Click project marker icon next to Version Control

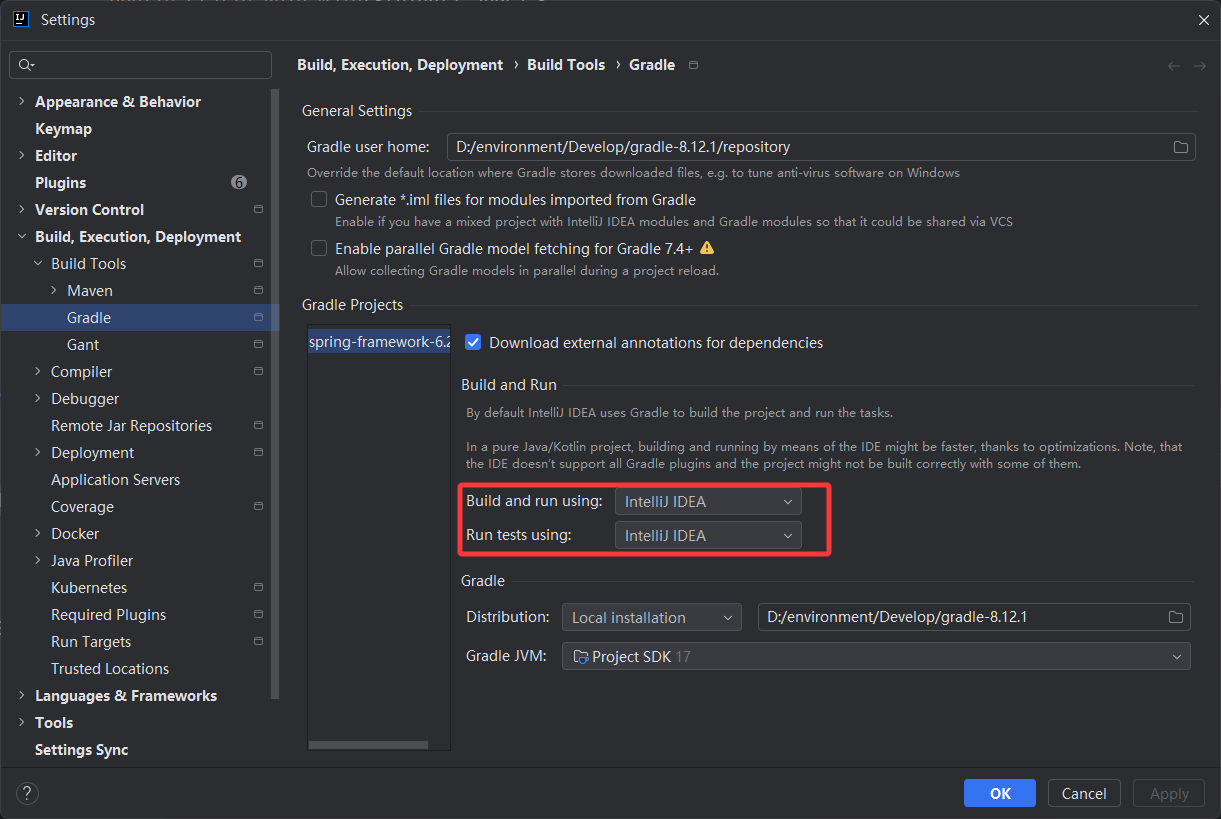point(258,209)
